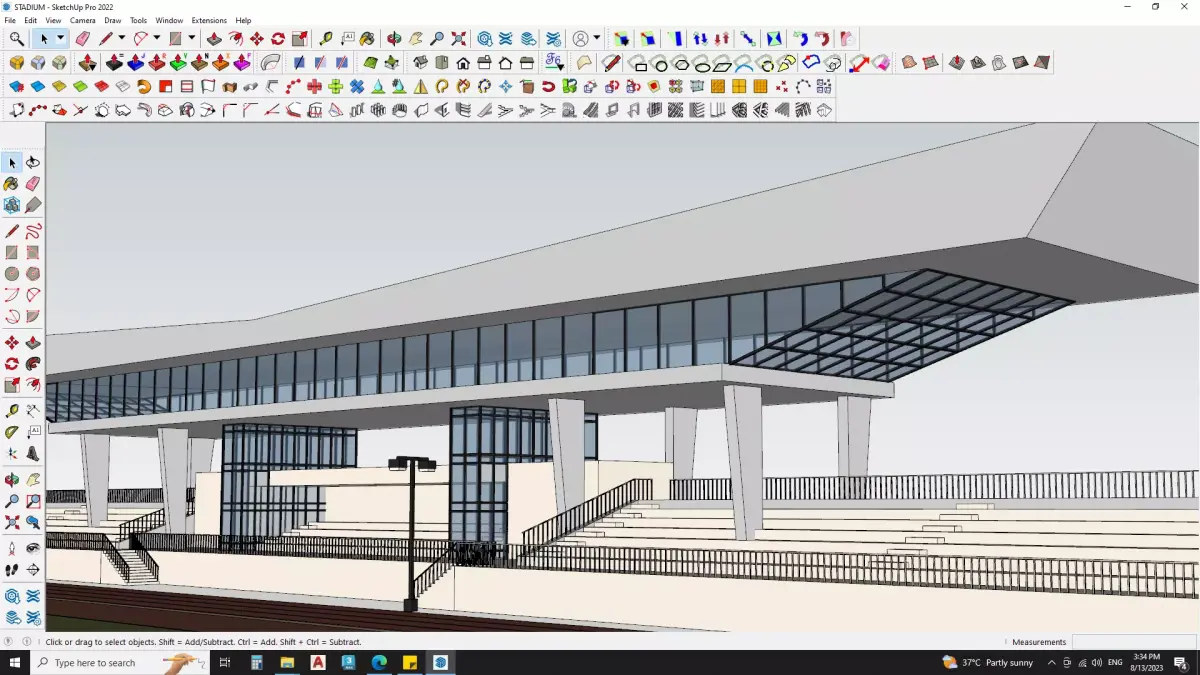Open the Window menu
1200x675 pixels.
[x=169, y=20]
